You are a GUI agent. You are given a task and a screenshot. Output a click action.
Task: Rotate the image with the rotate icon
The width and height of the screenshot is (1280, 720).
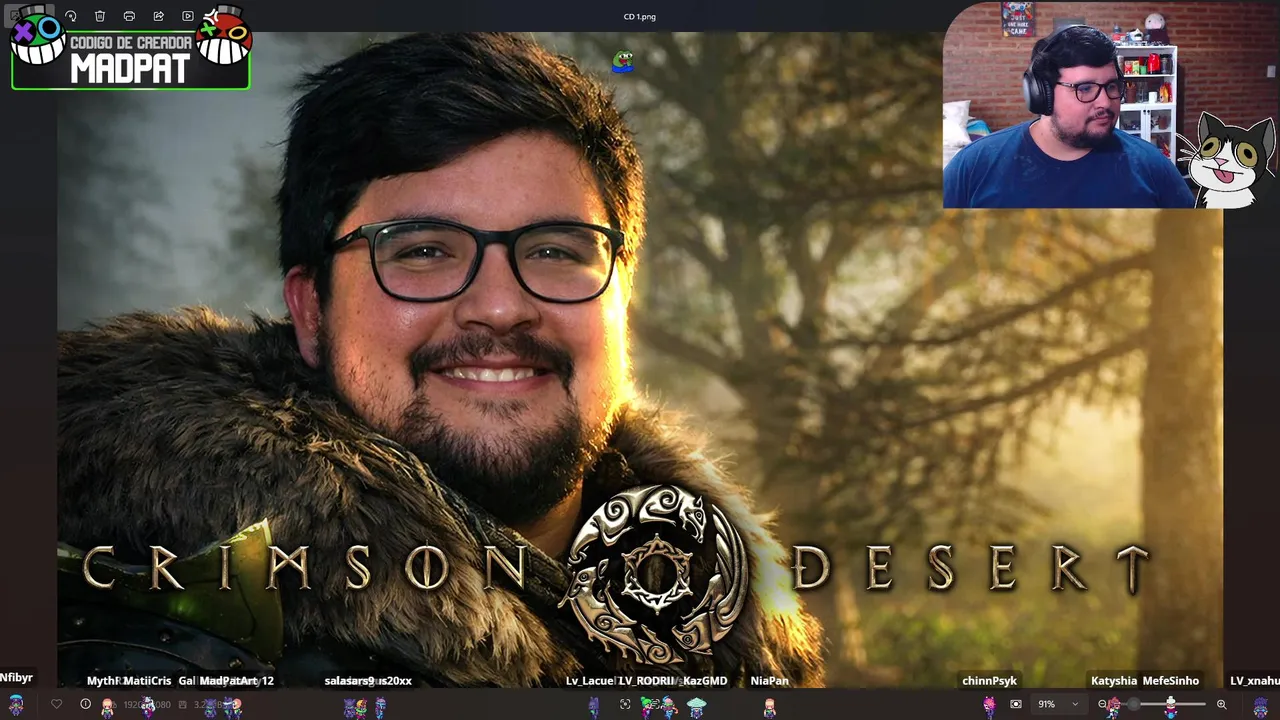point(71,16)
